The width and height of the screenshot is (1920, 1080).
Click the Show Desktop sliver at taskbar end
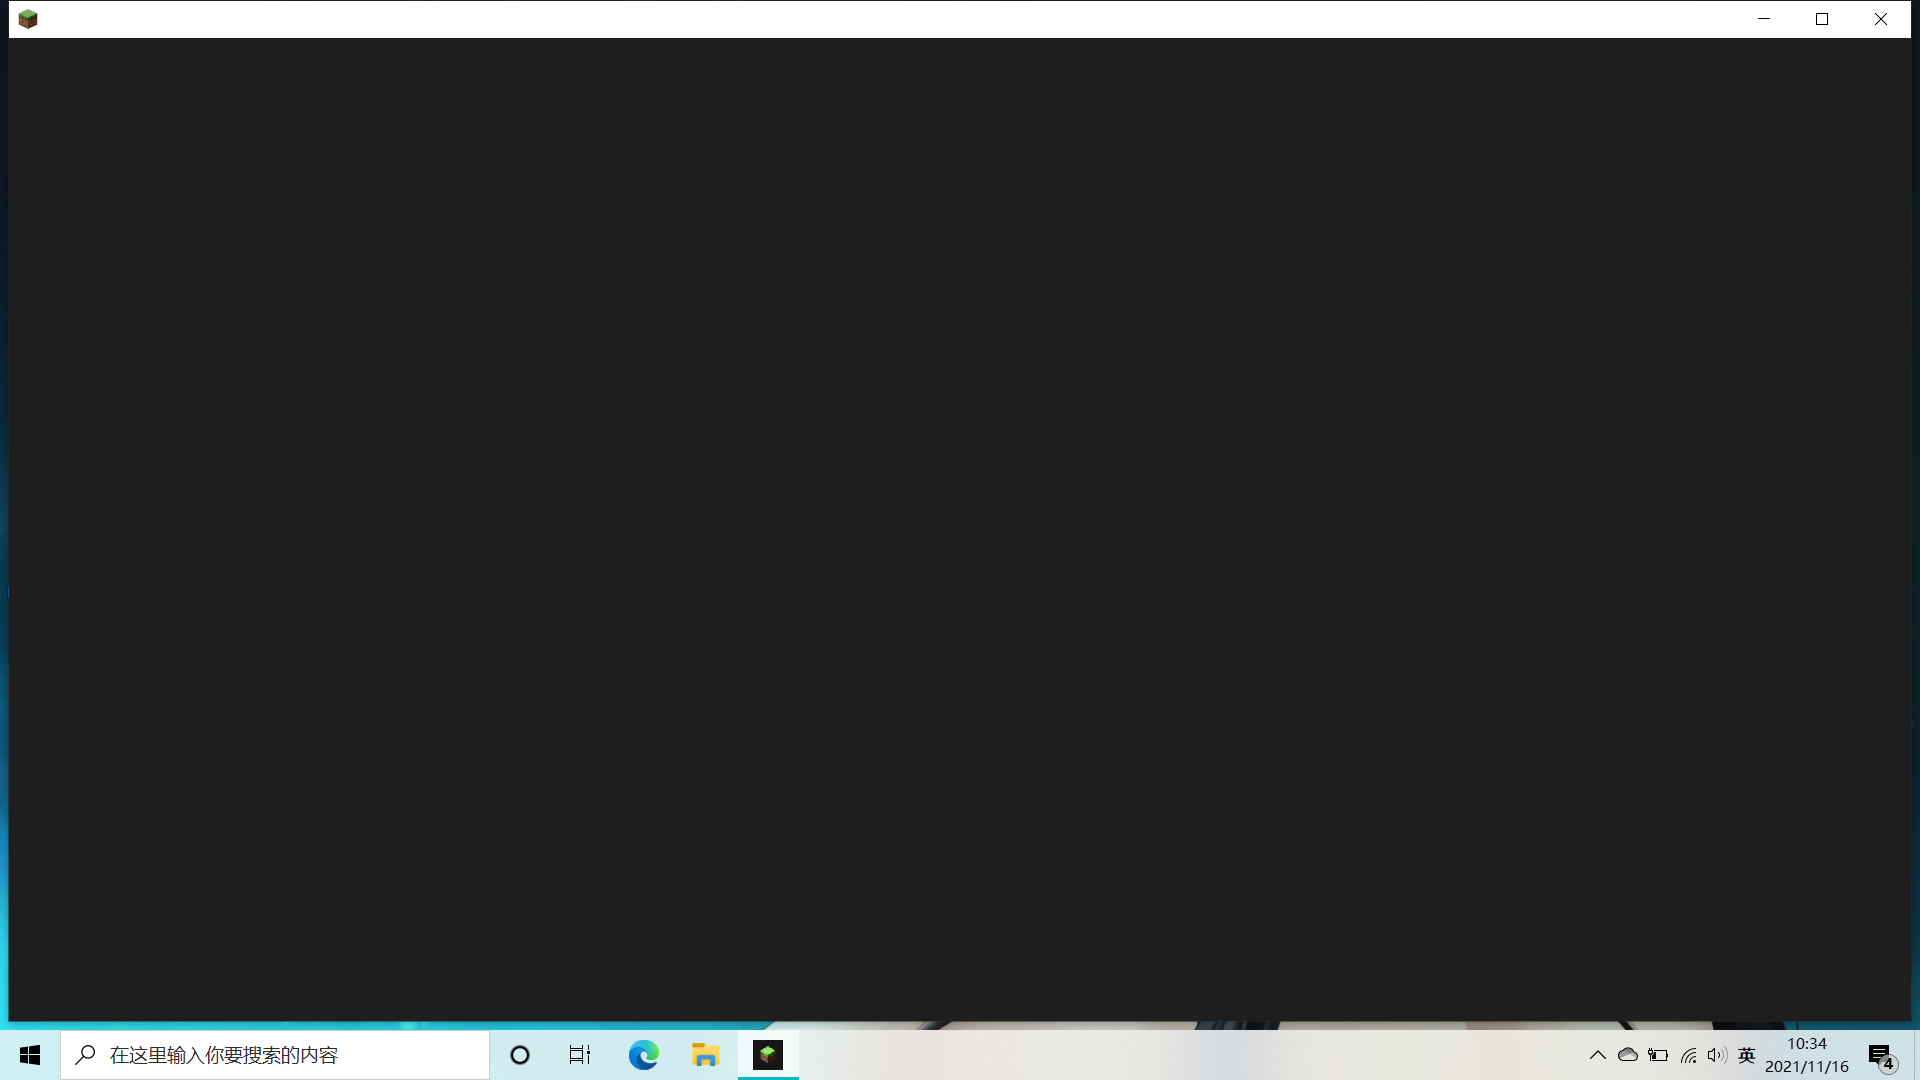[x=1916, y=1055]
